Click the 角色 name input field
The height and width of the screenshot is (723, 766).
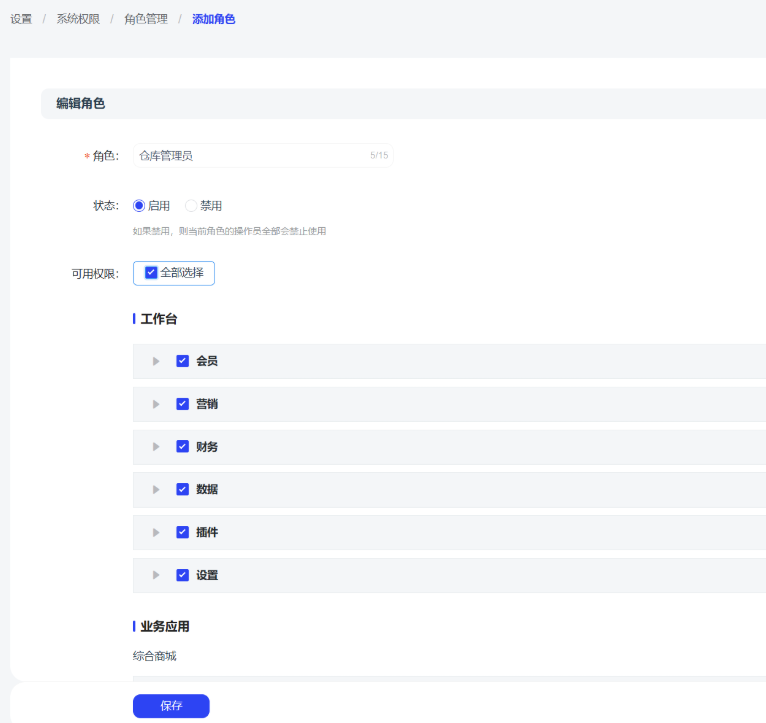[250, 156]
